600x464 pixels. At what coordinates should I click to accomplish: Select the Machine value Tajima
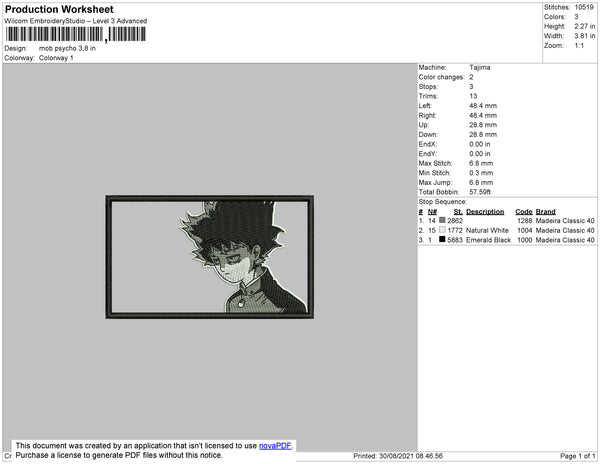[480, 67]
